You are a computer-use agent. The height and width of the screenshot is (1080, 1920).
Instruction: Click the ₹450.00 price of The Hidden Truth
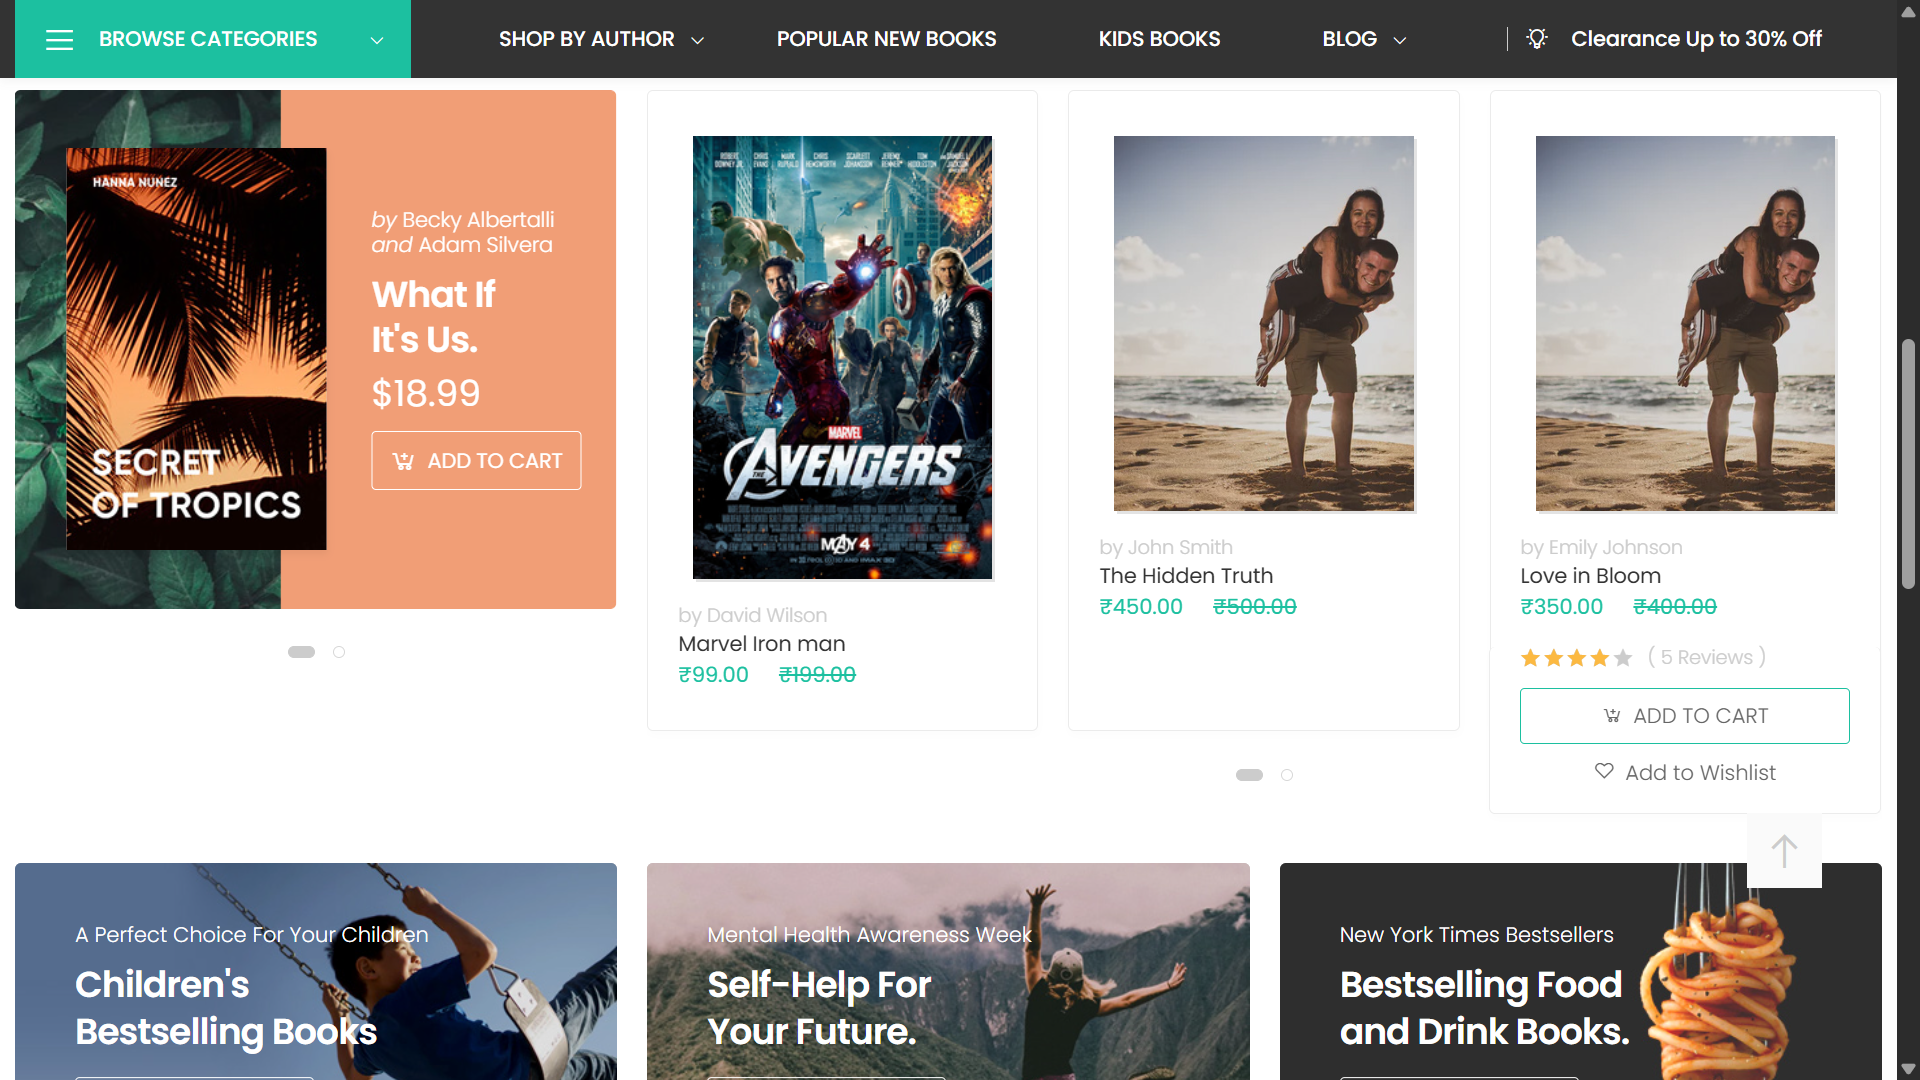pyautogui.click(x=1141, y=607)
